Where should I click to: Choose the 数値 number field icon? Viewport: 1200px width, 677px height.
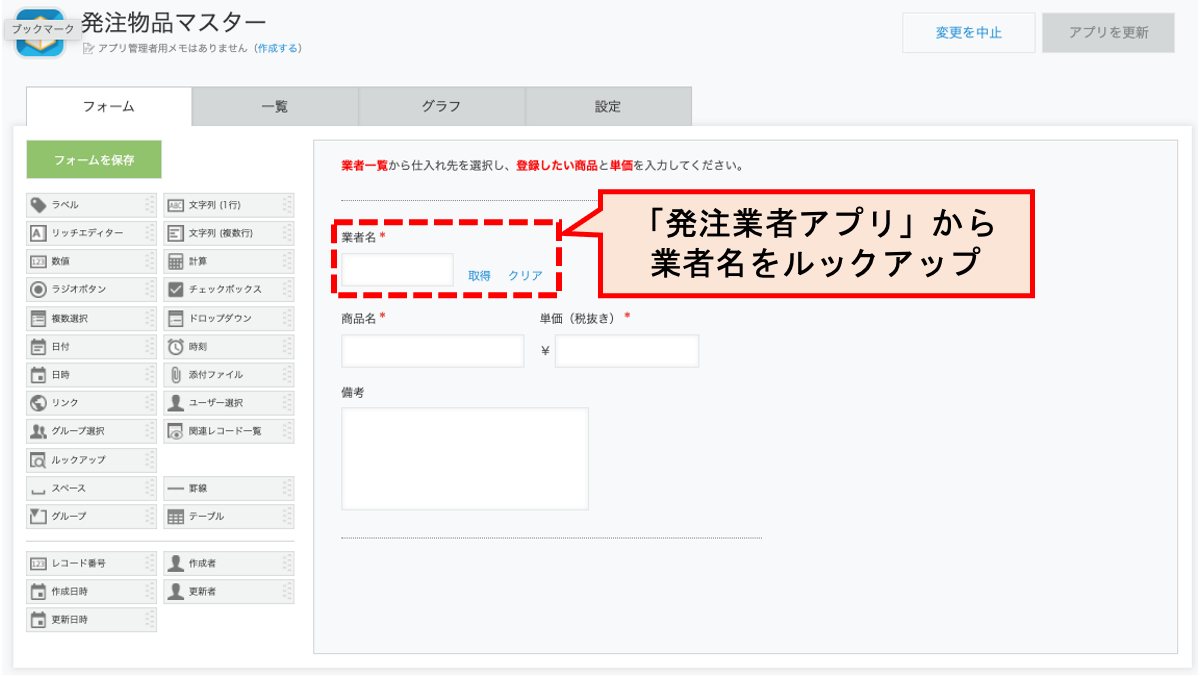pos(38,262)
